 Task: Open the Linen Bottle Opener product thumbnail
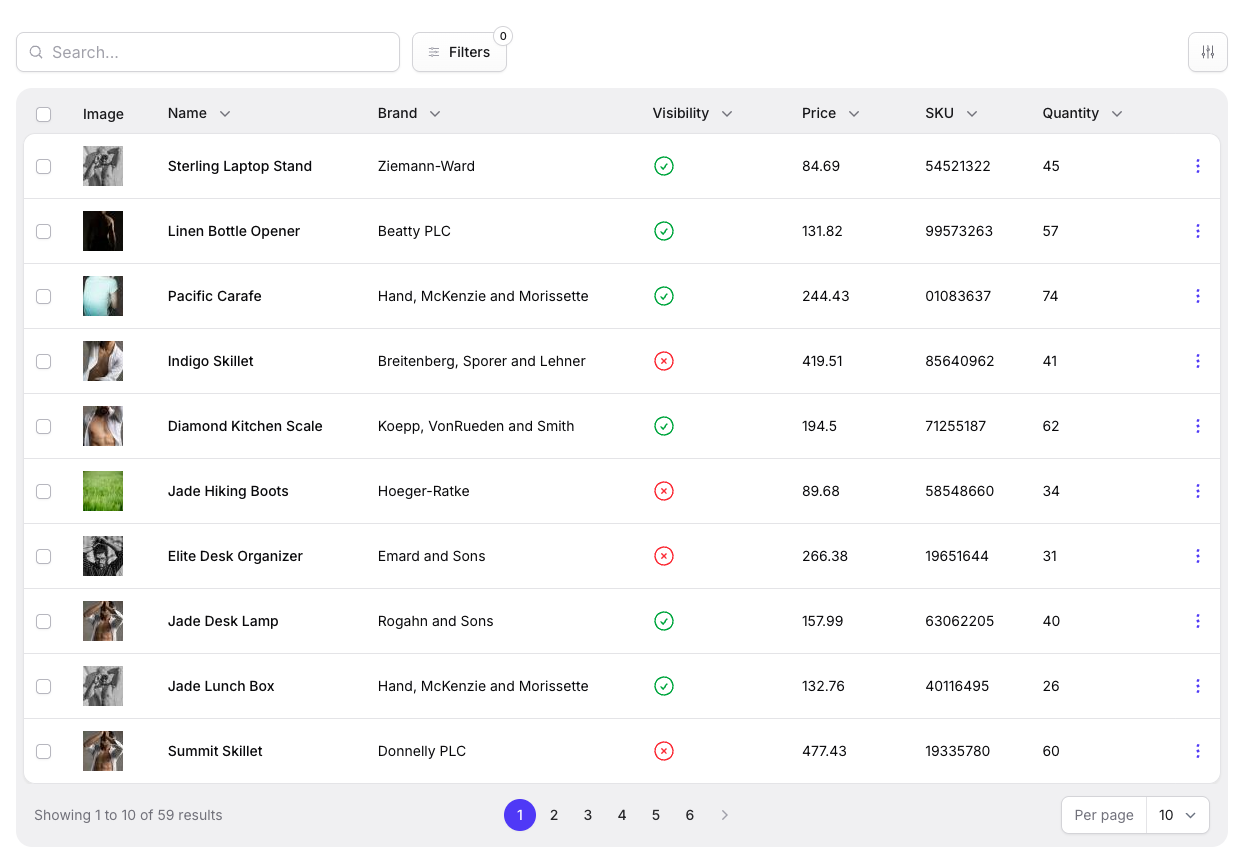[103, 231]
